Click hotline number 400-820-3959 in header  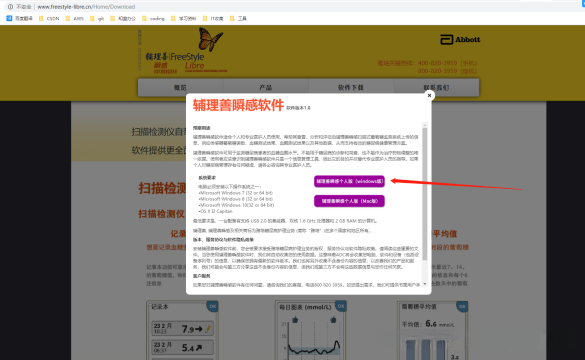click(437, 63)
